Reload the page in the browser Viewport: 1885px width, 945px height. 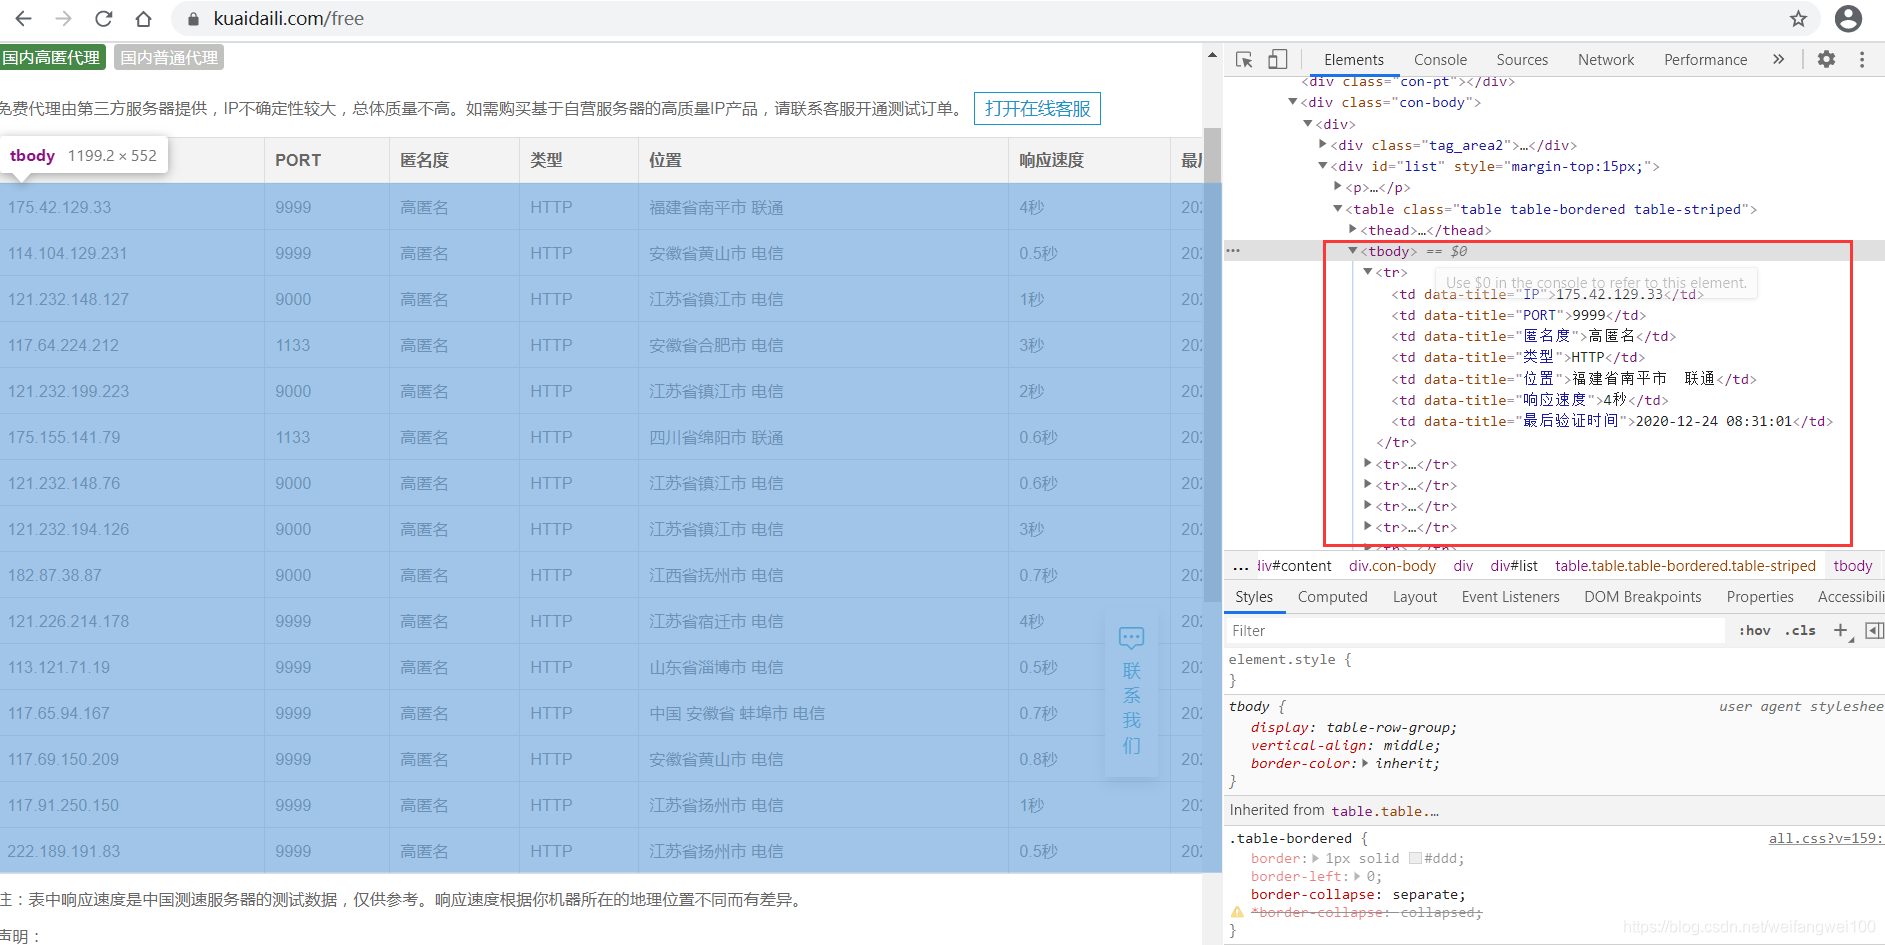(x=103, y=18)
